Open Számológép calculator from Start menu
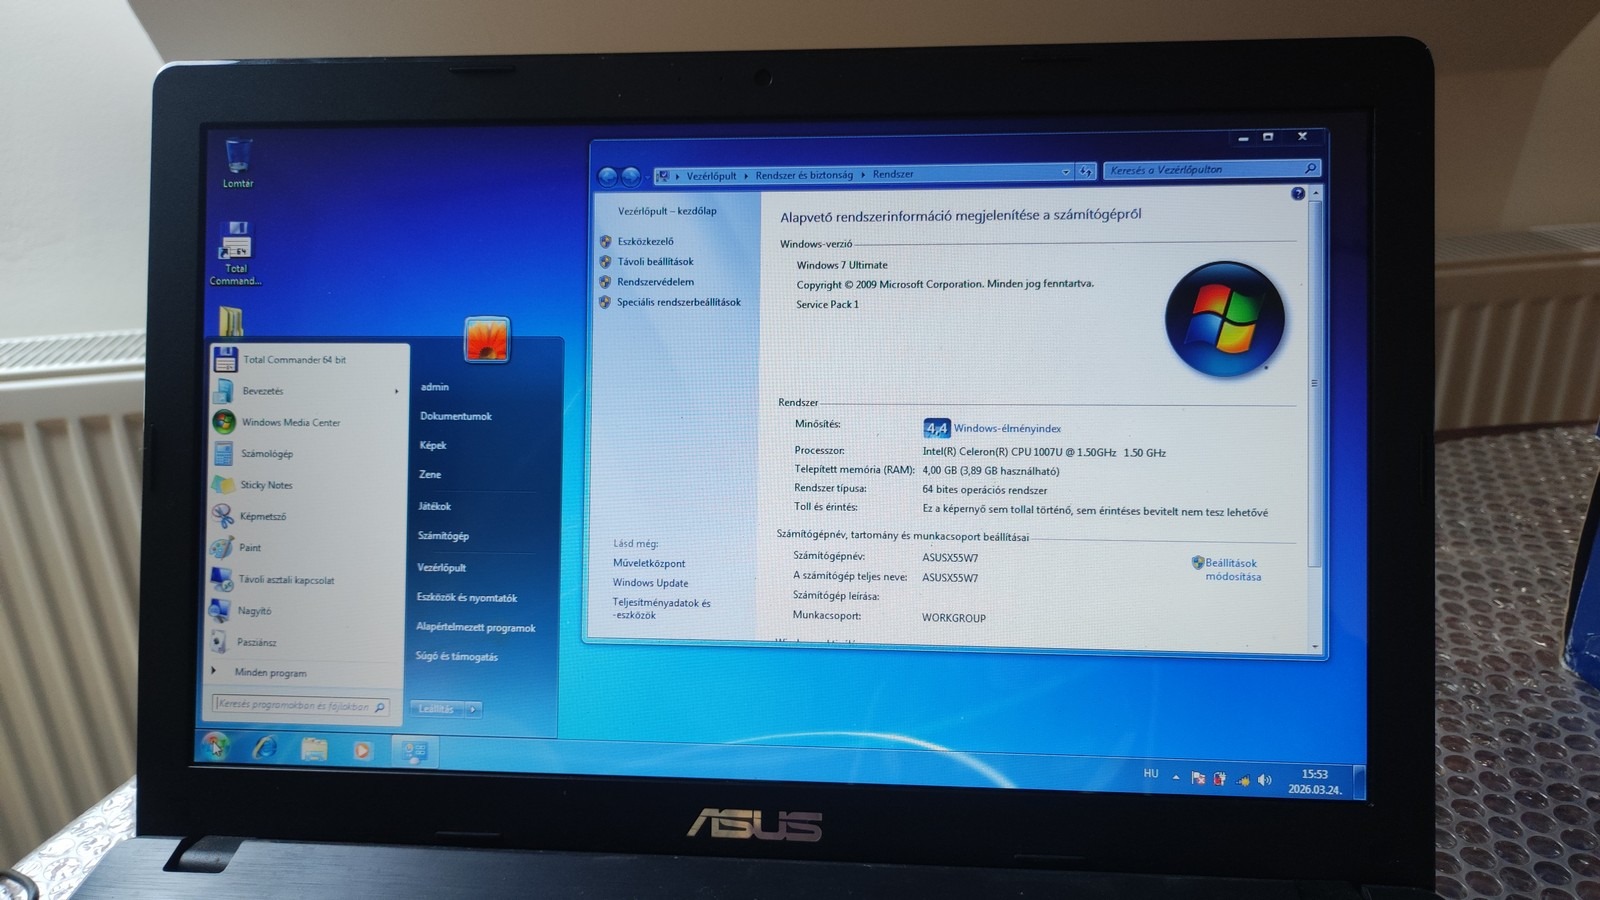Screen dimensions: 1600x900 point(307,454)
